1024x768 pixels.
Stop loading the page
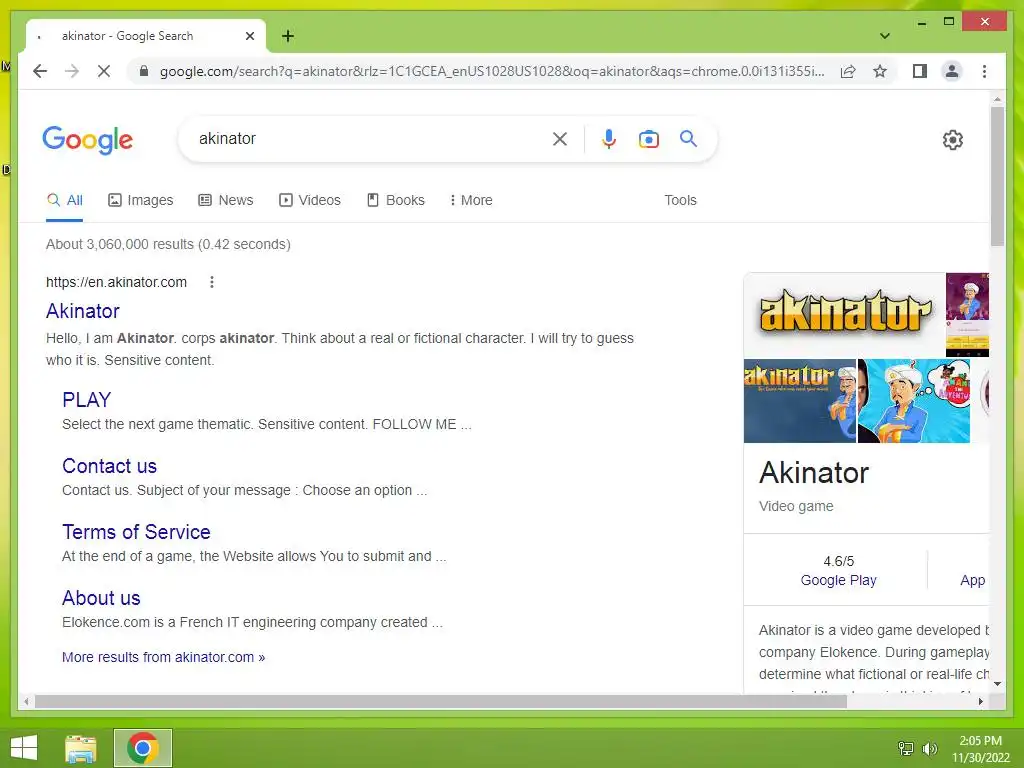[x=104, y=71]
